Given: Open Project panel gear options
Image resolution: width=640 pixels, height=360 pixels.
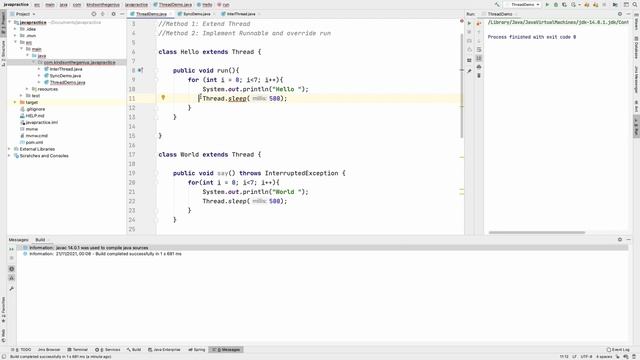Looking at the screenshot, I should coord(113,14).
